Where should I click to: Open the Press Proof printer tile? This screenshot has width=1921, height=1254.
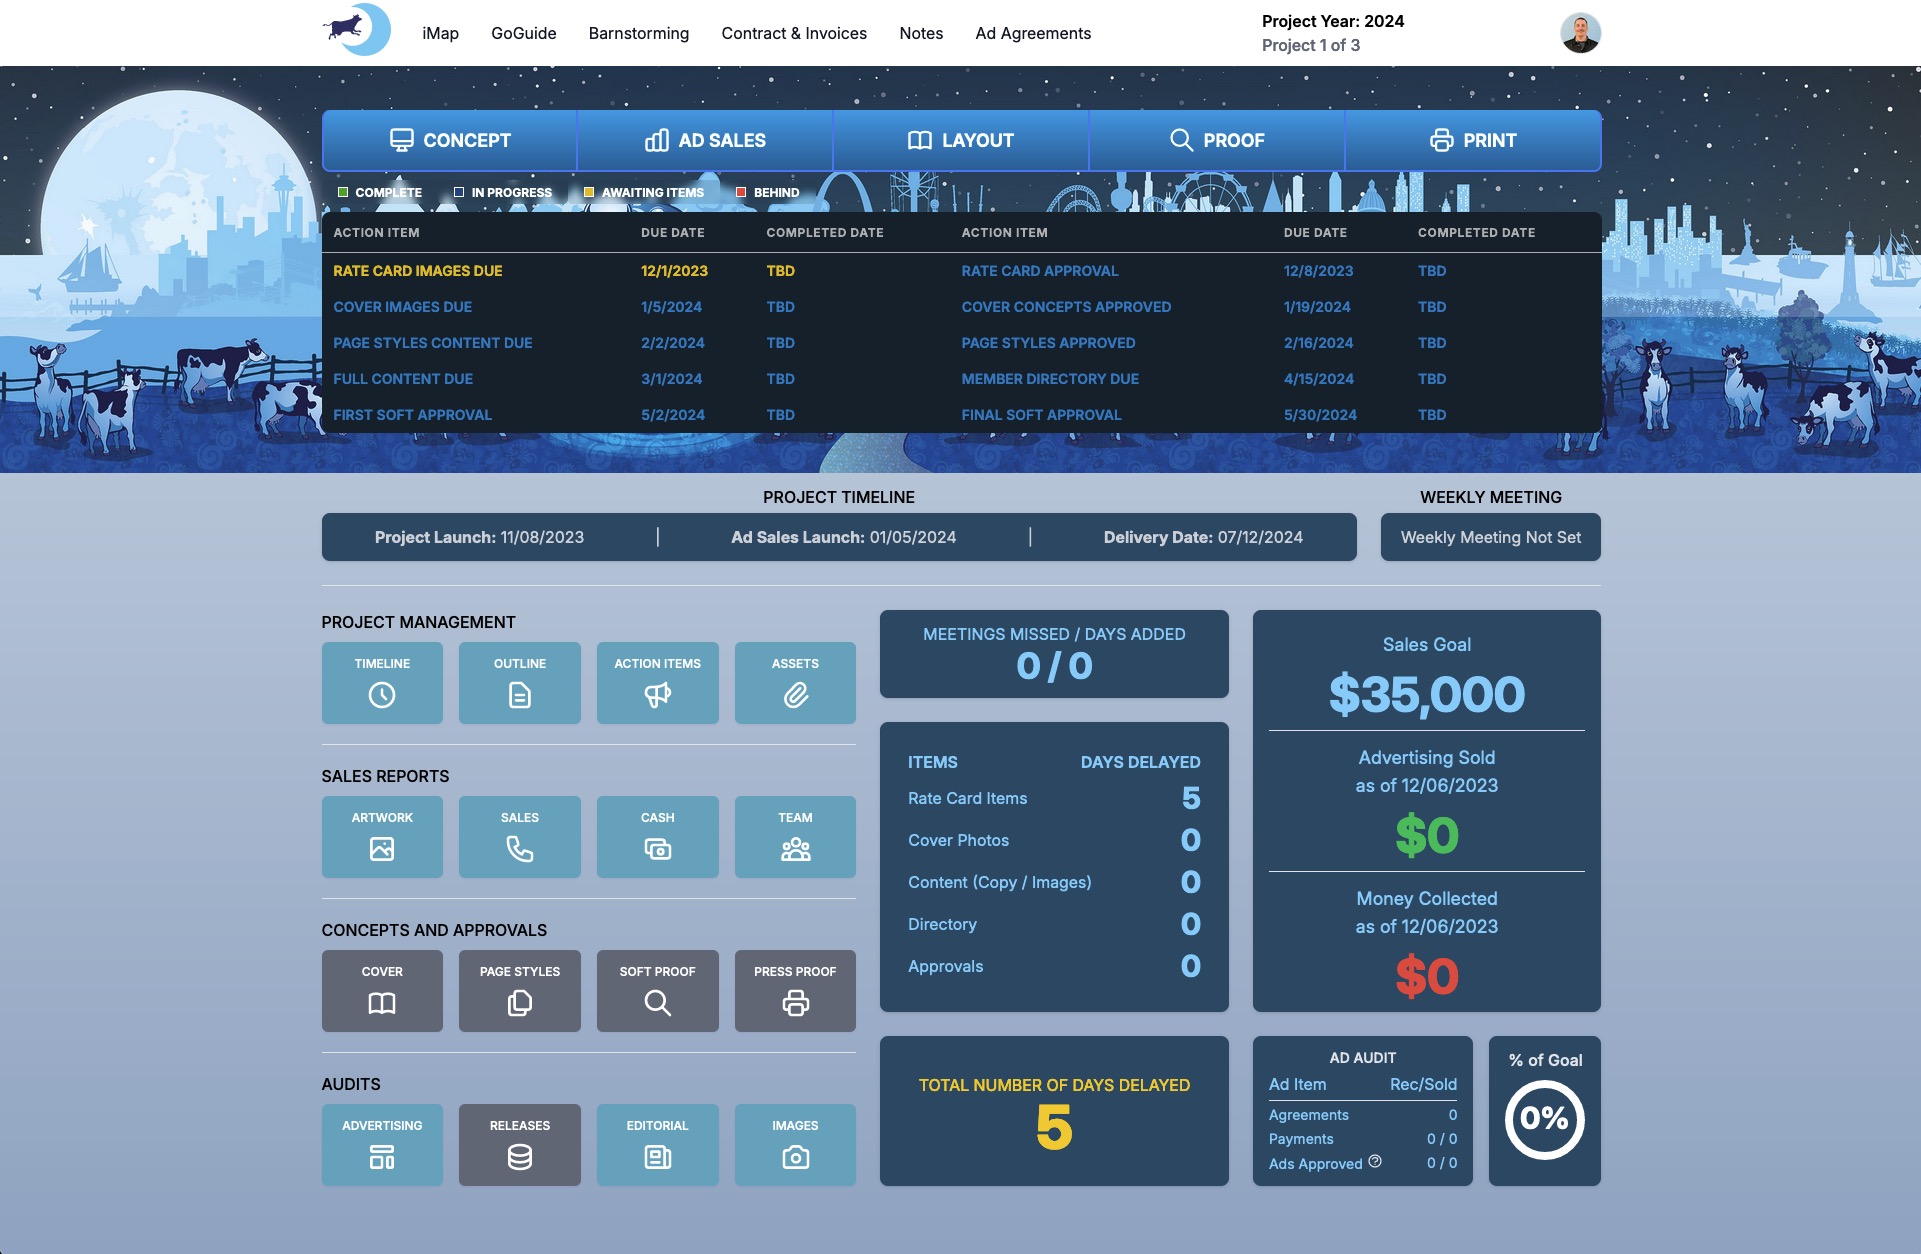coord(795,991)
